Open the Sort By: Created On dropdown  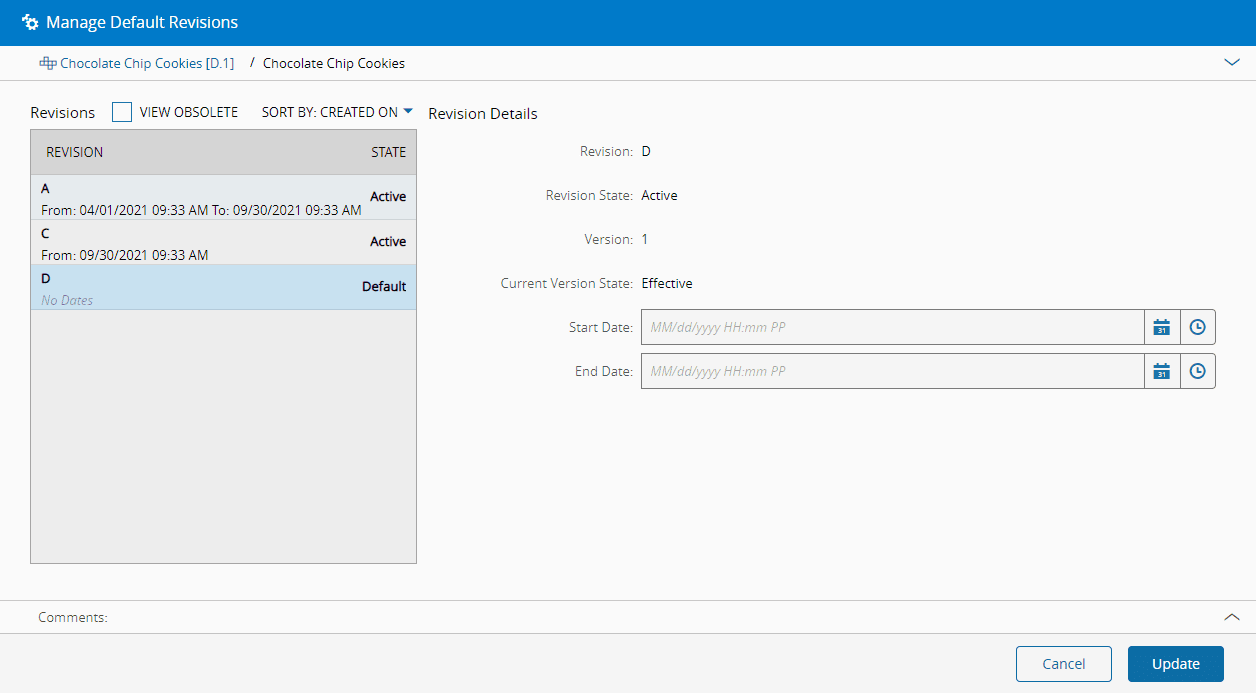[x=337, y=112]
